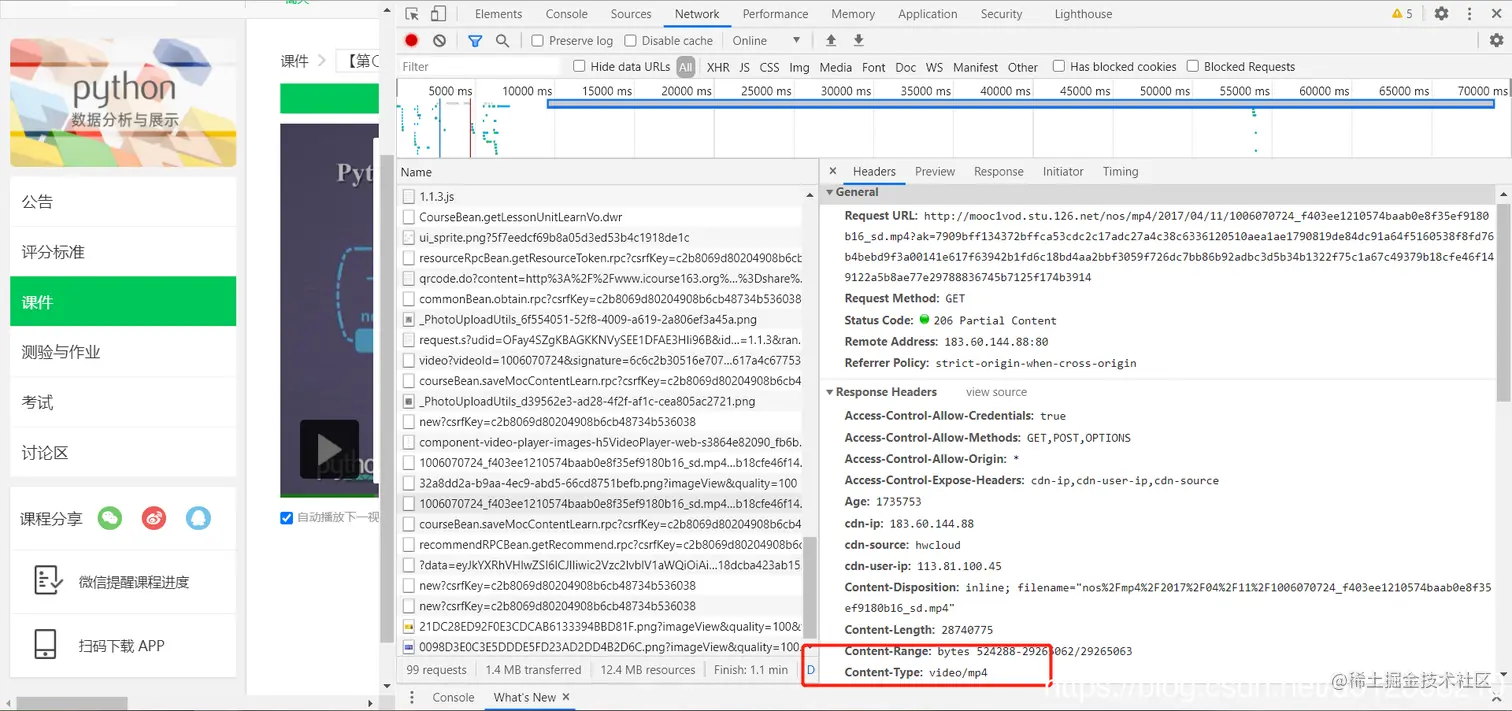This screenshot has height=711, width=1512.
Task: Open the Performance tab
Action: pyautogui.click(x=775, y=14)
